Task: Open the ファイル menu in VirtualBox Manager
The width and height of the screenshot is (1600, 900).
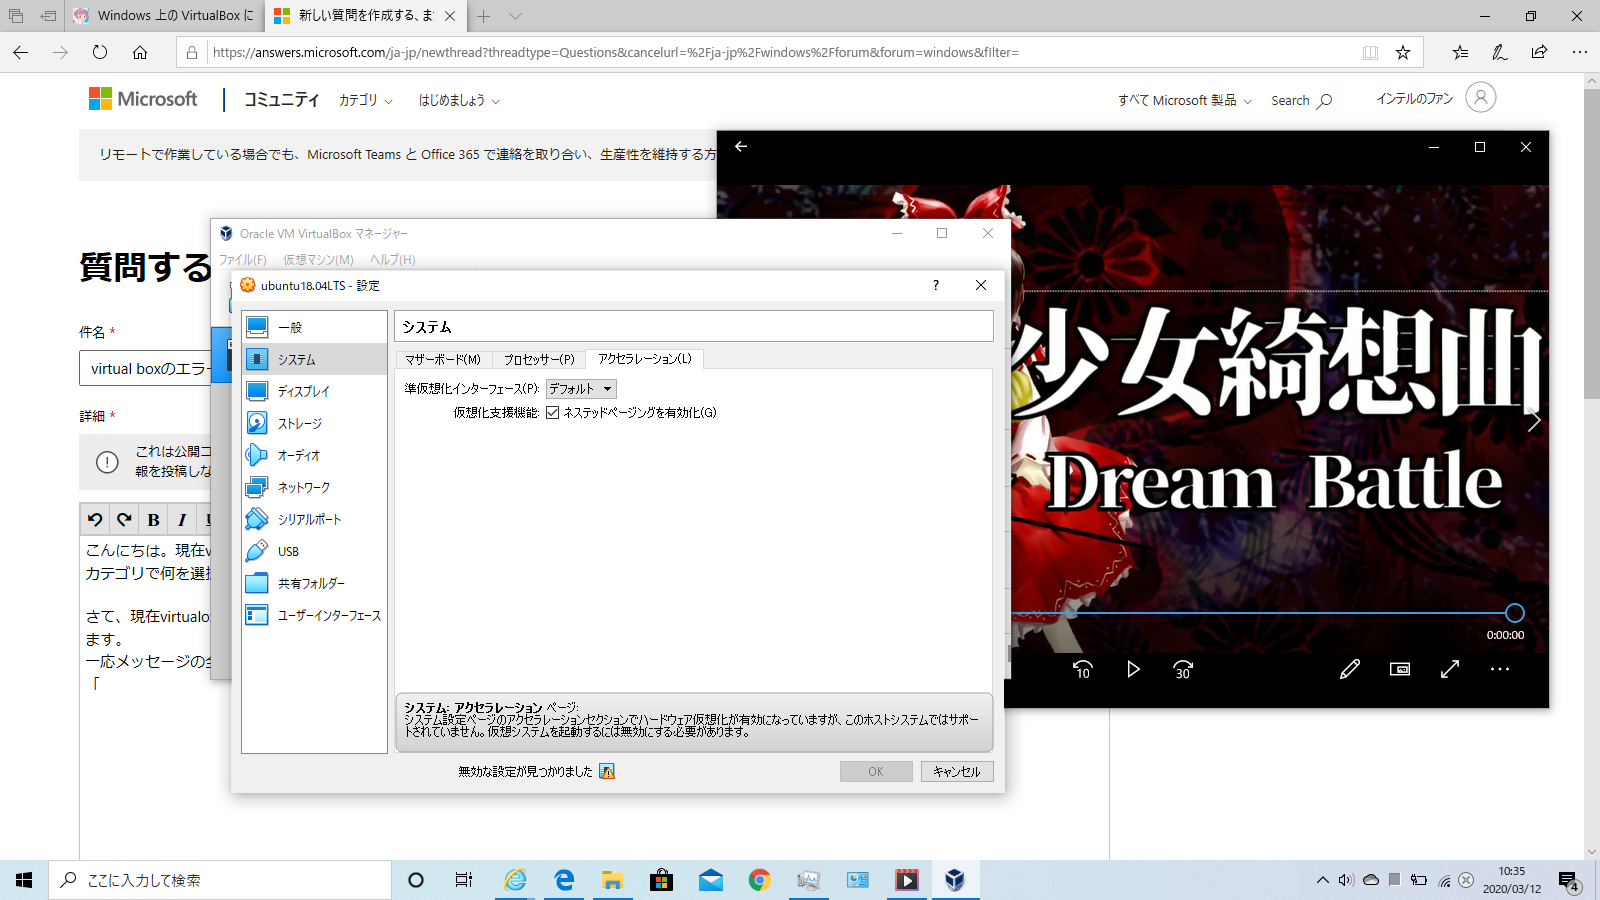Action: (243, 259)
